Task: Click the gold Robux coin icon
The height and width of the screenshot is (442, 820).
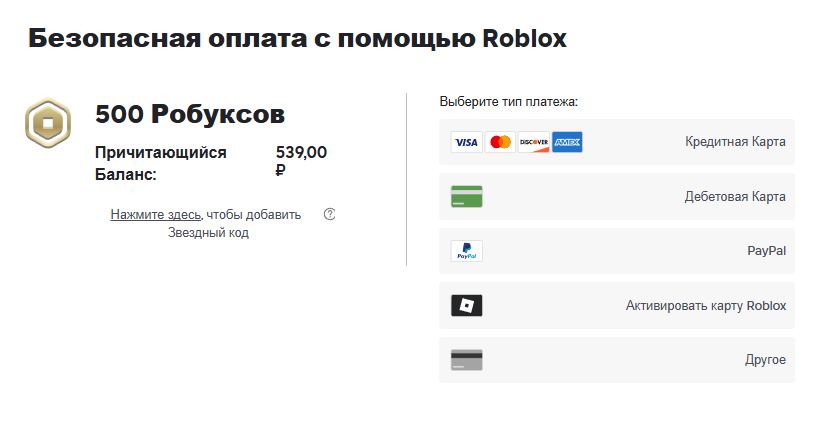Action: pos(48,123)
